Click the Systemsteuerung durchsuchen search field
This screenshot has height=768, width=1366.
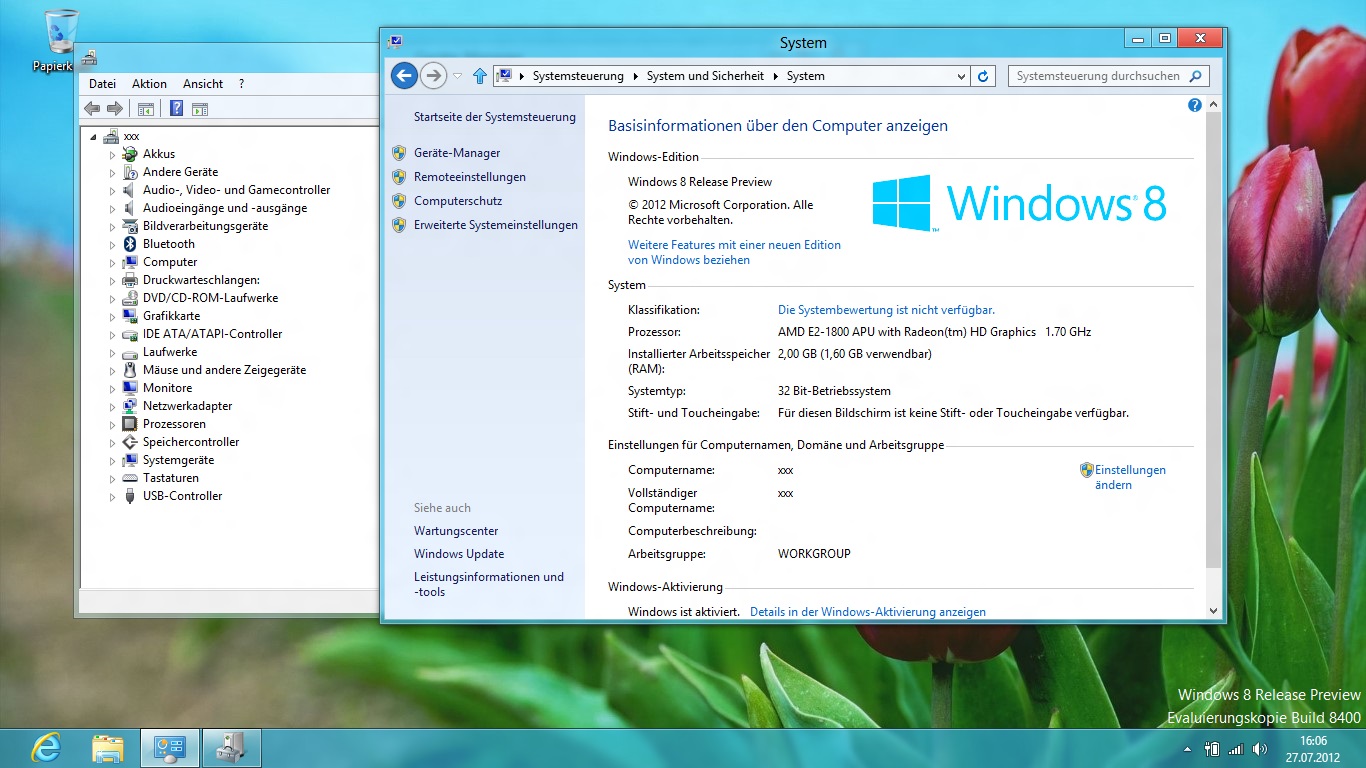pos(1109,76)
